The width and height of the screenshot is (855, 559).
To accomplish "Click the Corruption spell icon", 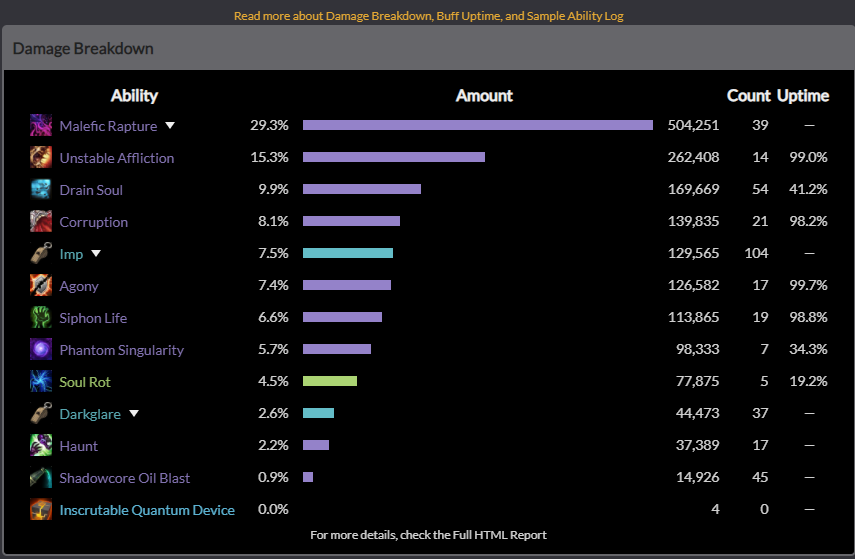I will click(x=41, y=222).
